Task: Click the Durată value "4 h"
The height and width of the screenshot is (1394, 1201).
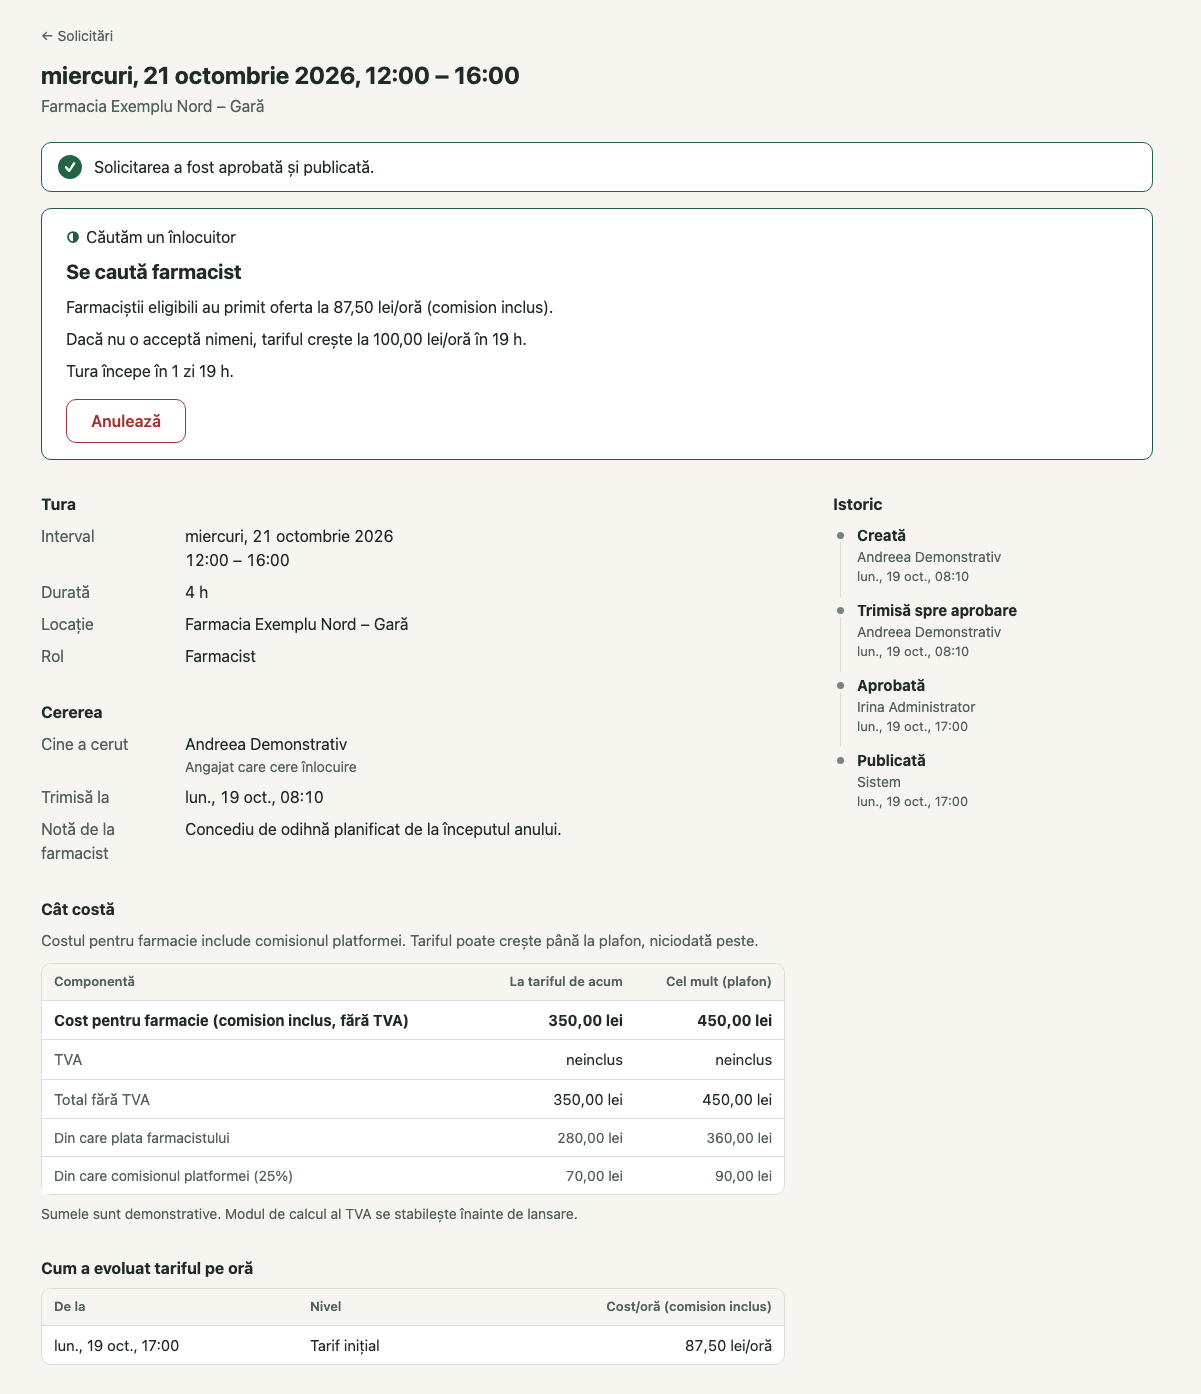Action: 197,592
